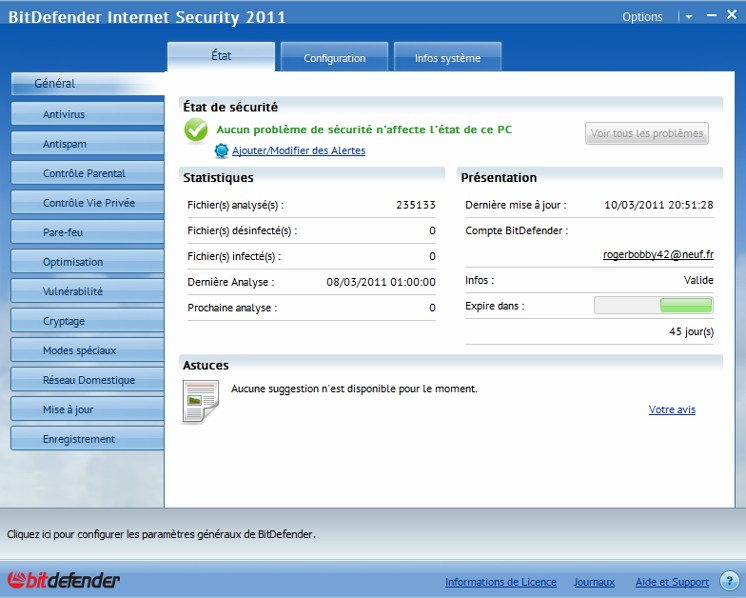The height and width of the screenshot is (598, 746).
Task: Switch to the Configuration tab
Action: tap(334, 57)
